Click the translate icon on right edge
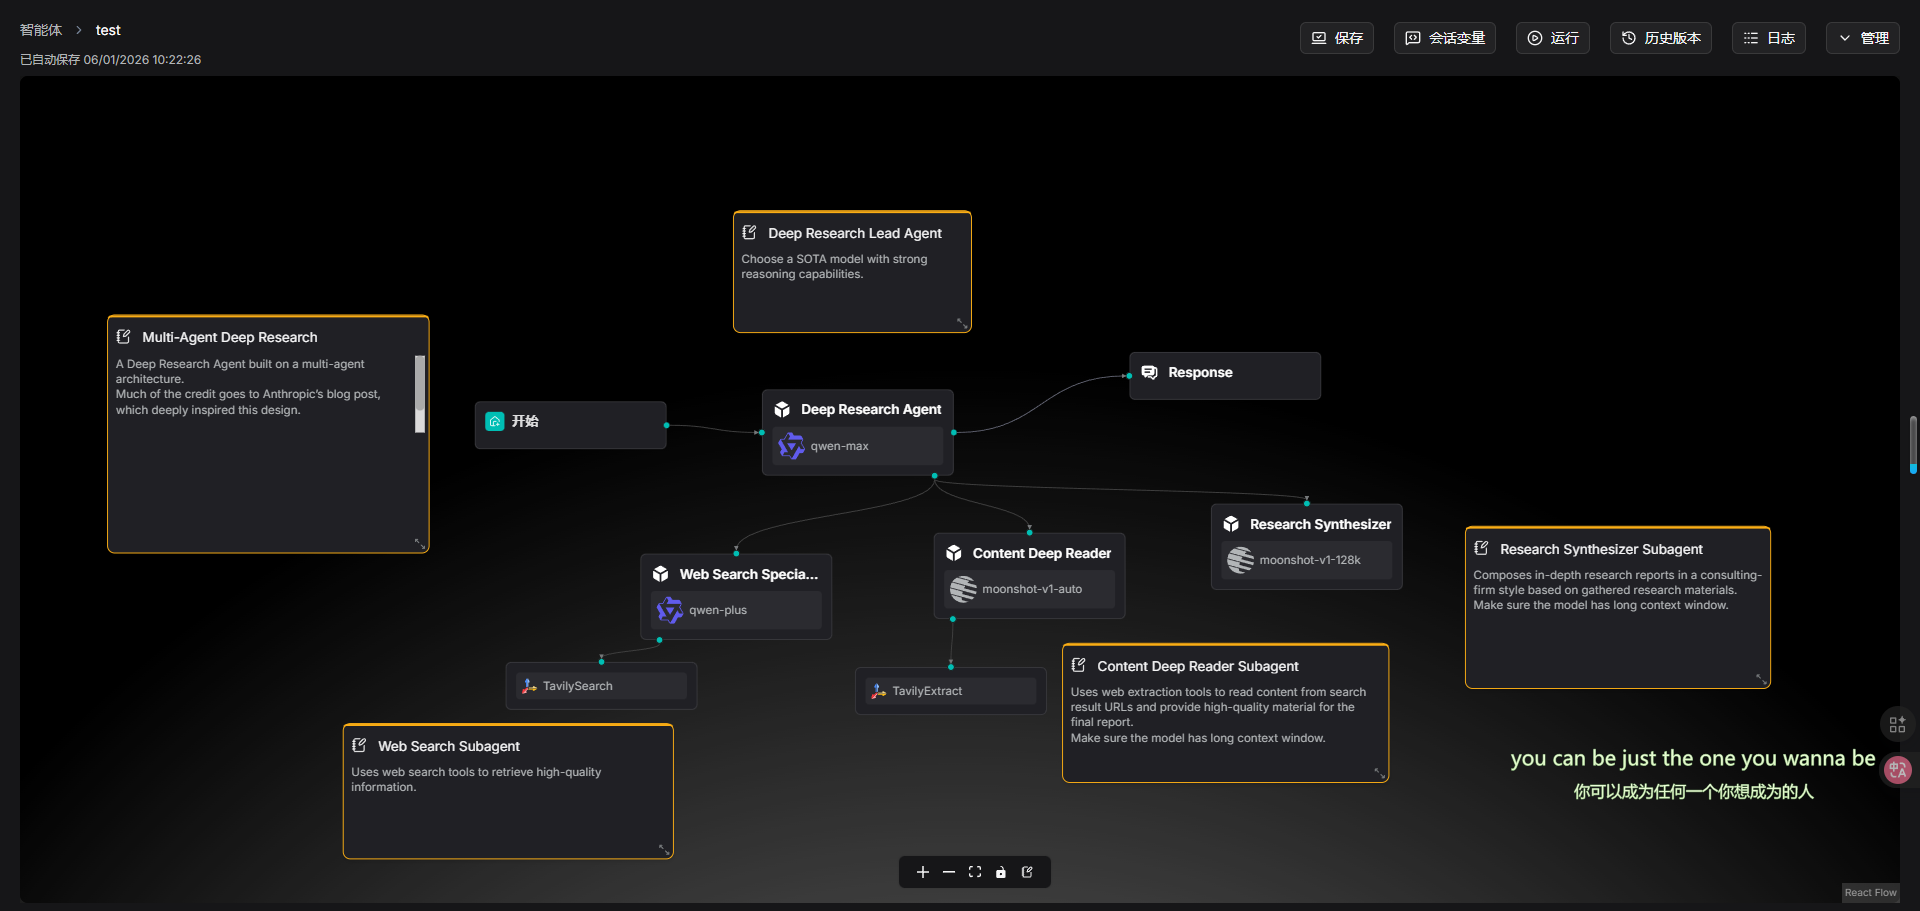The height and width of the screenshot is (911, 1920). [1897, 769]
